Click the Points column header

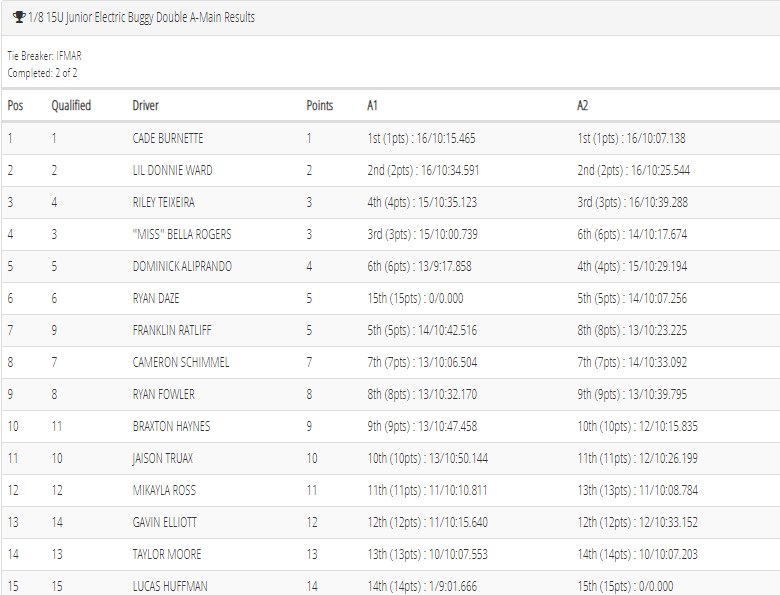pyautogui.click(x=319, y=105)
